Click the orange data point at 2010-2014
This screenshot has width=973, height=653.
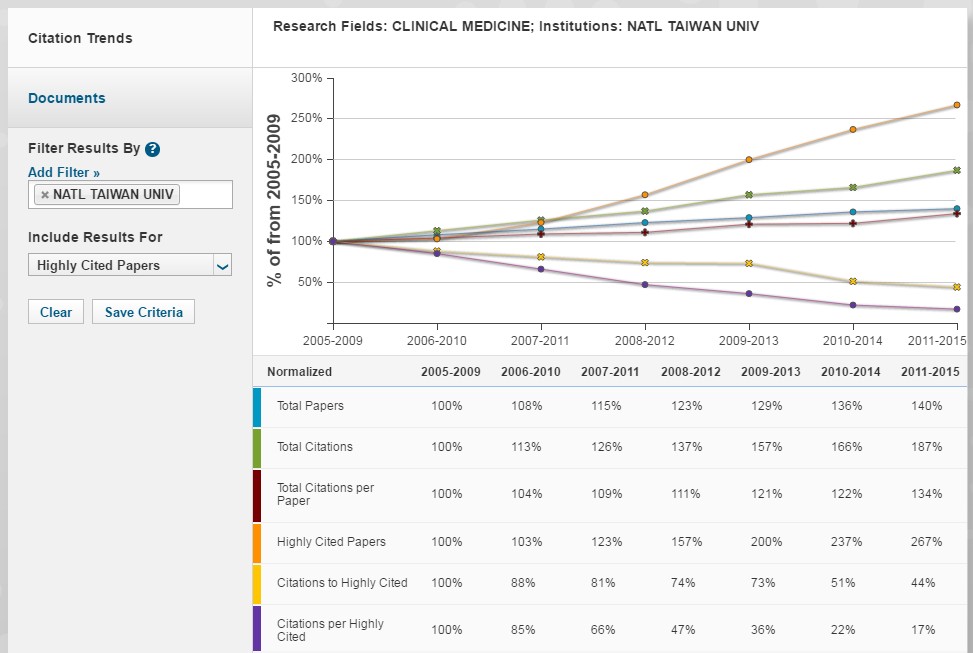(x=853, y=130)
